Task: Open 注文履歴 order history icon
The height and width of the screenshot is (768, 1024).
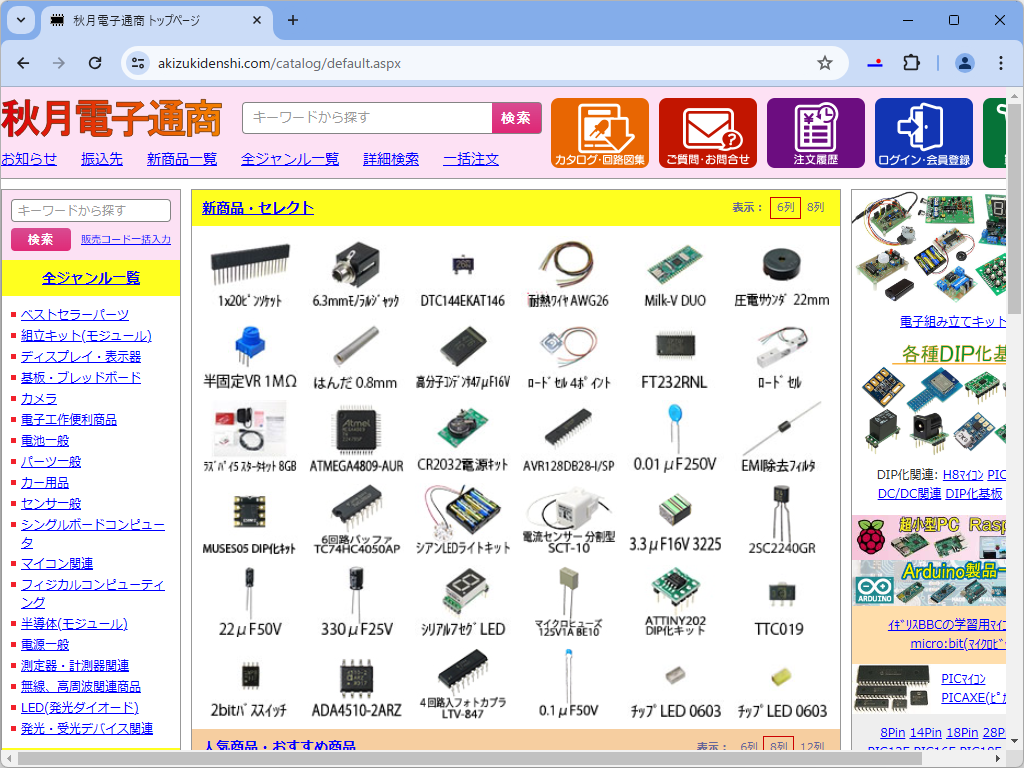Action: (816, 132)
